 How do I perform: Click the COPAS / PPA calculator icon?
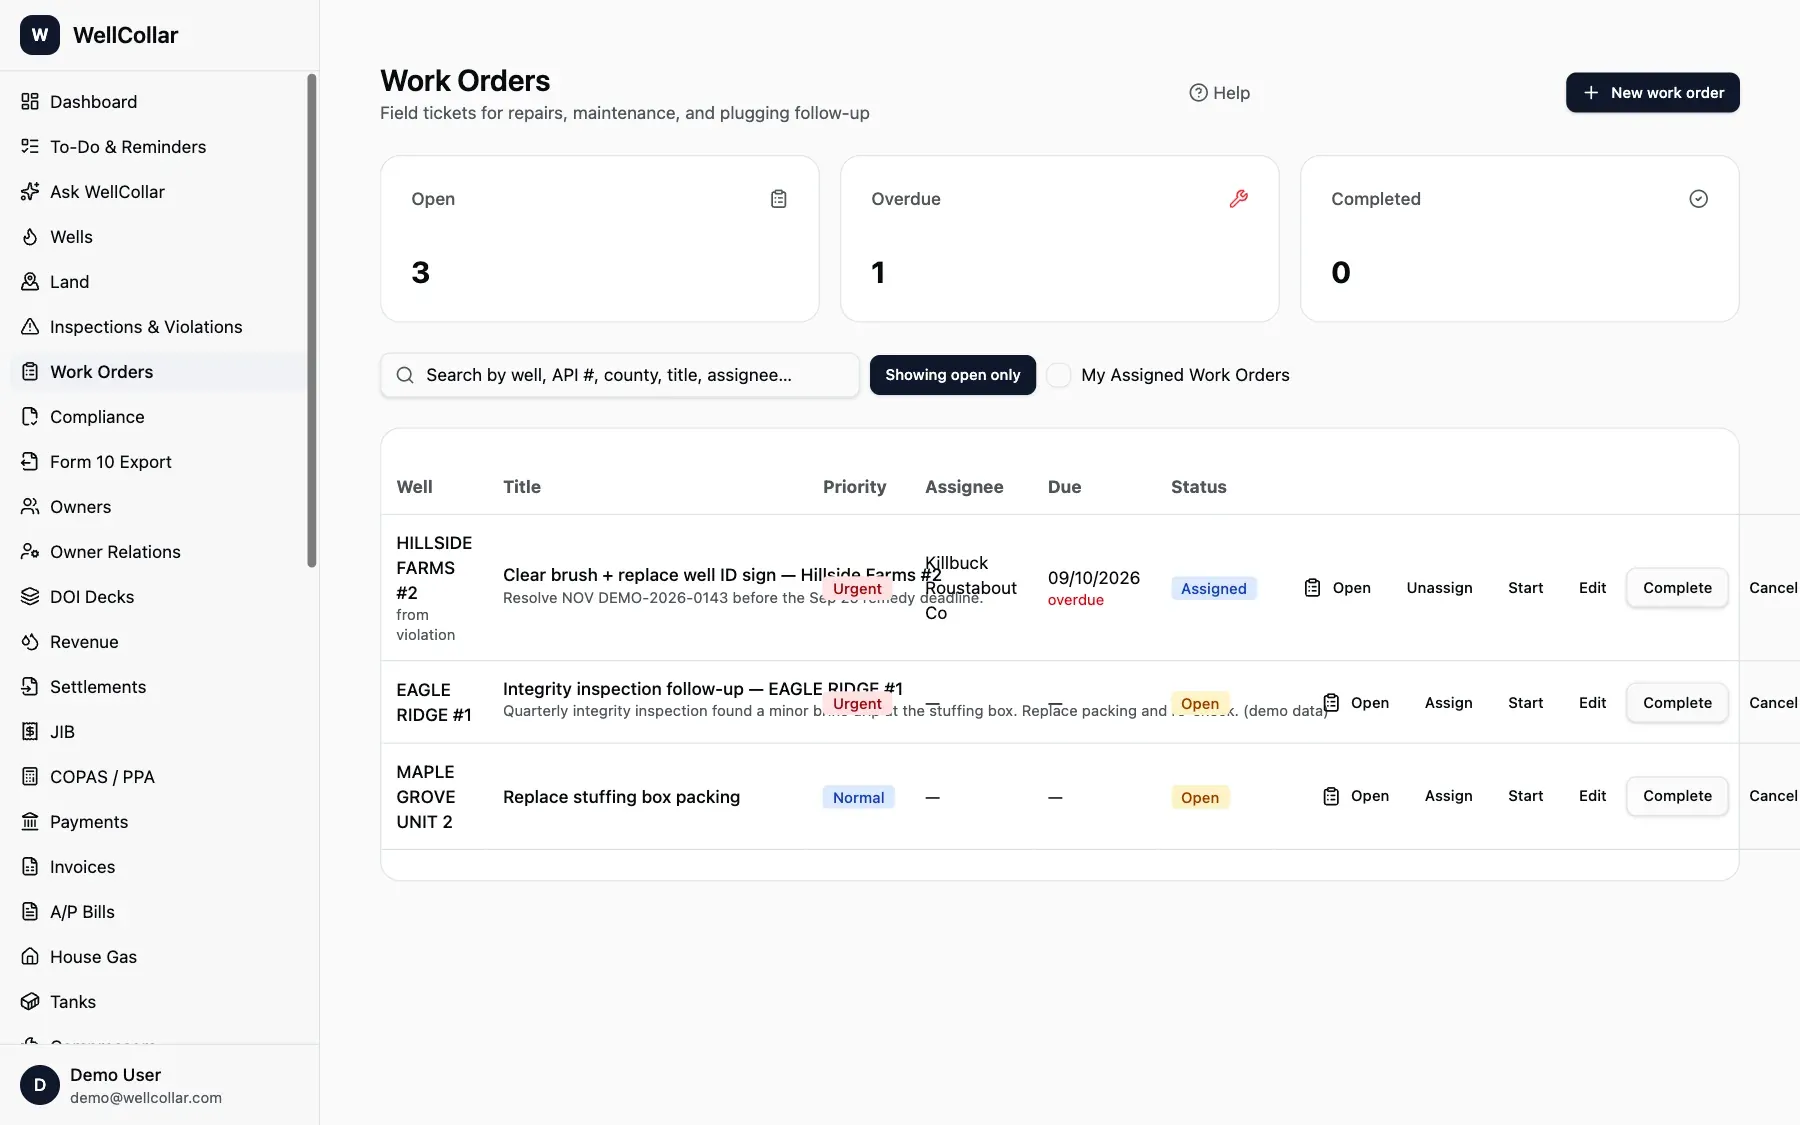[30, 776]
